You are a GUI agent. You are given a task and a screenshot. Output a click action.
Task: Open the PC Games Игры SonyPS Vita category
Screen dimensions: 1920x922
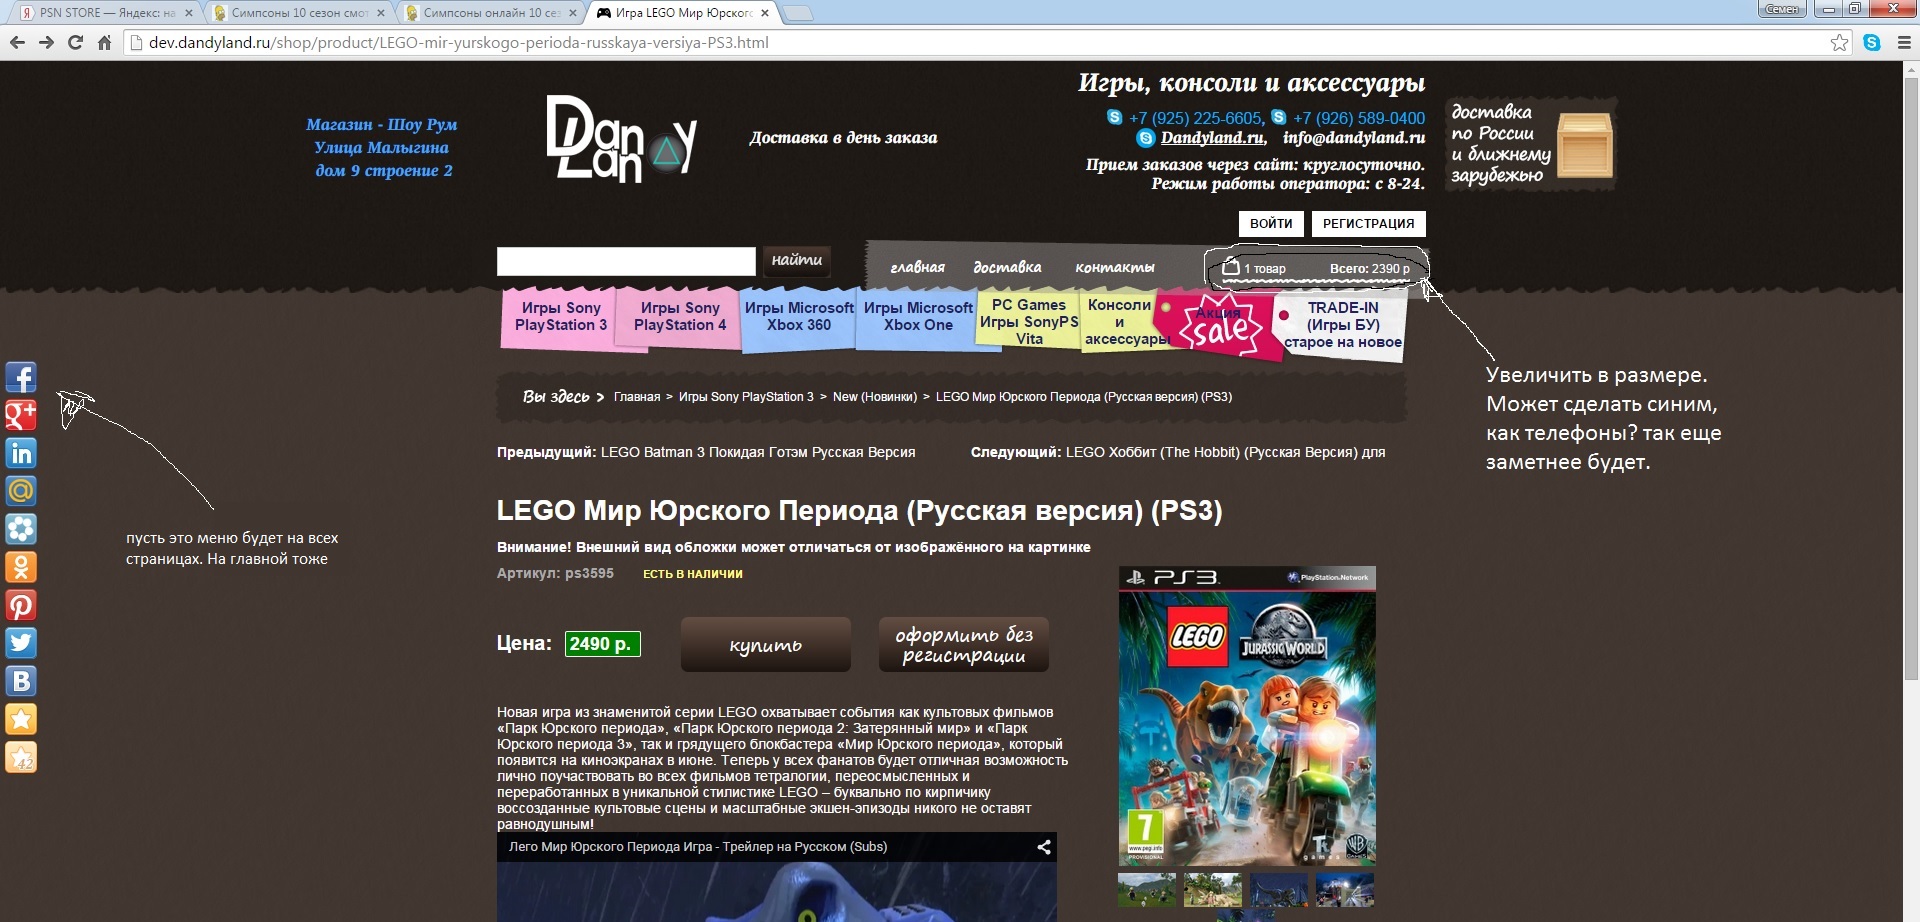[x=1029, y=322]
